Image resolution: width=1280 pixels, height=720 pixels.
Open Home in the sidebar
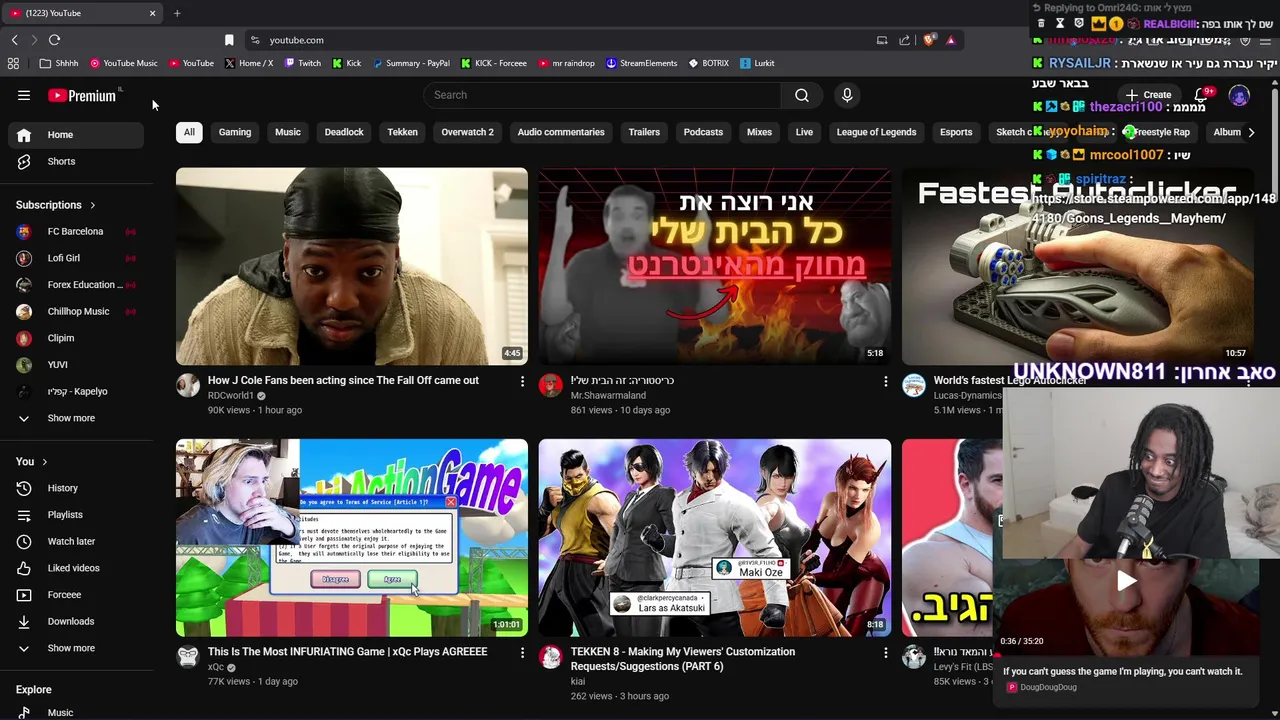[x=76, y=135]
